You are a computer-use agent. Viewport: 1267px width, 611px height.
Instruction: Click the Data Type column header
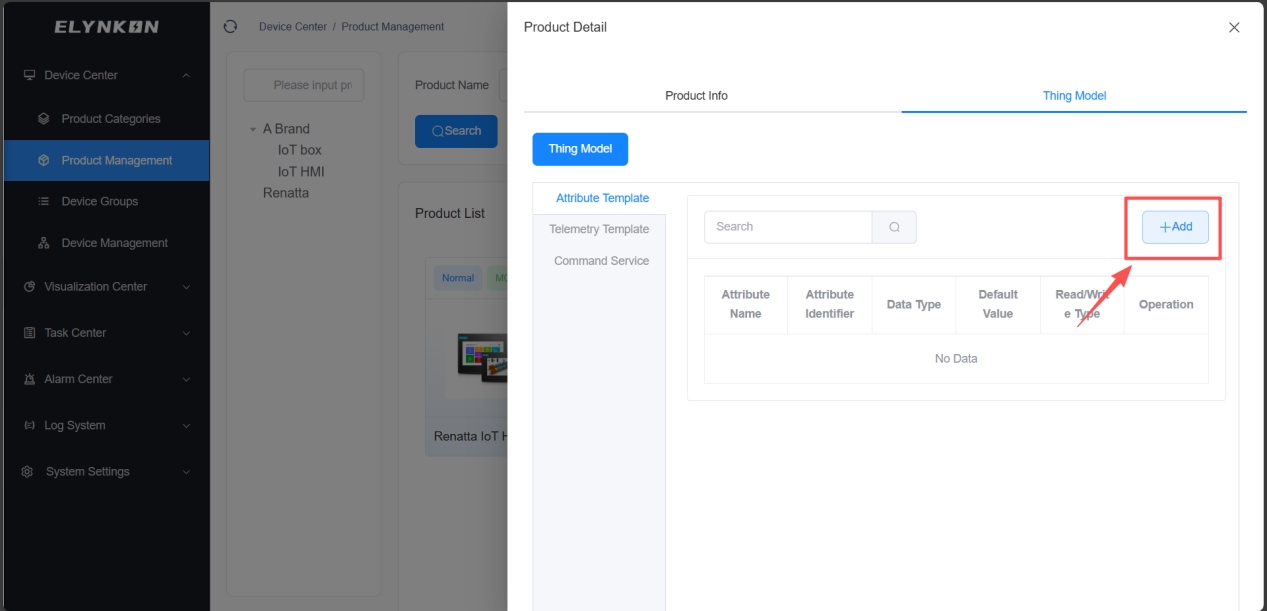[x=914, y=305]
